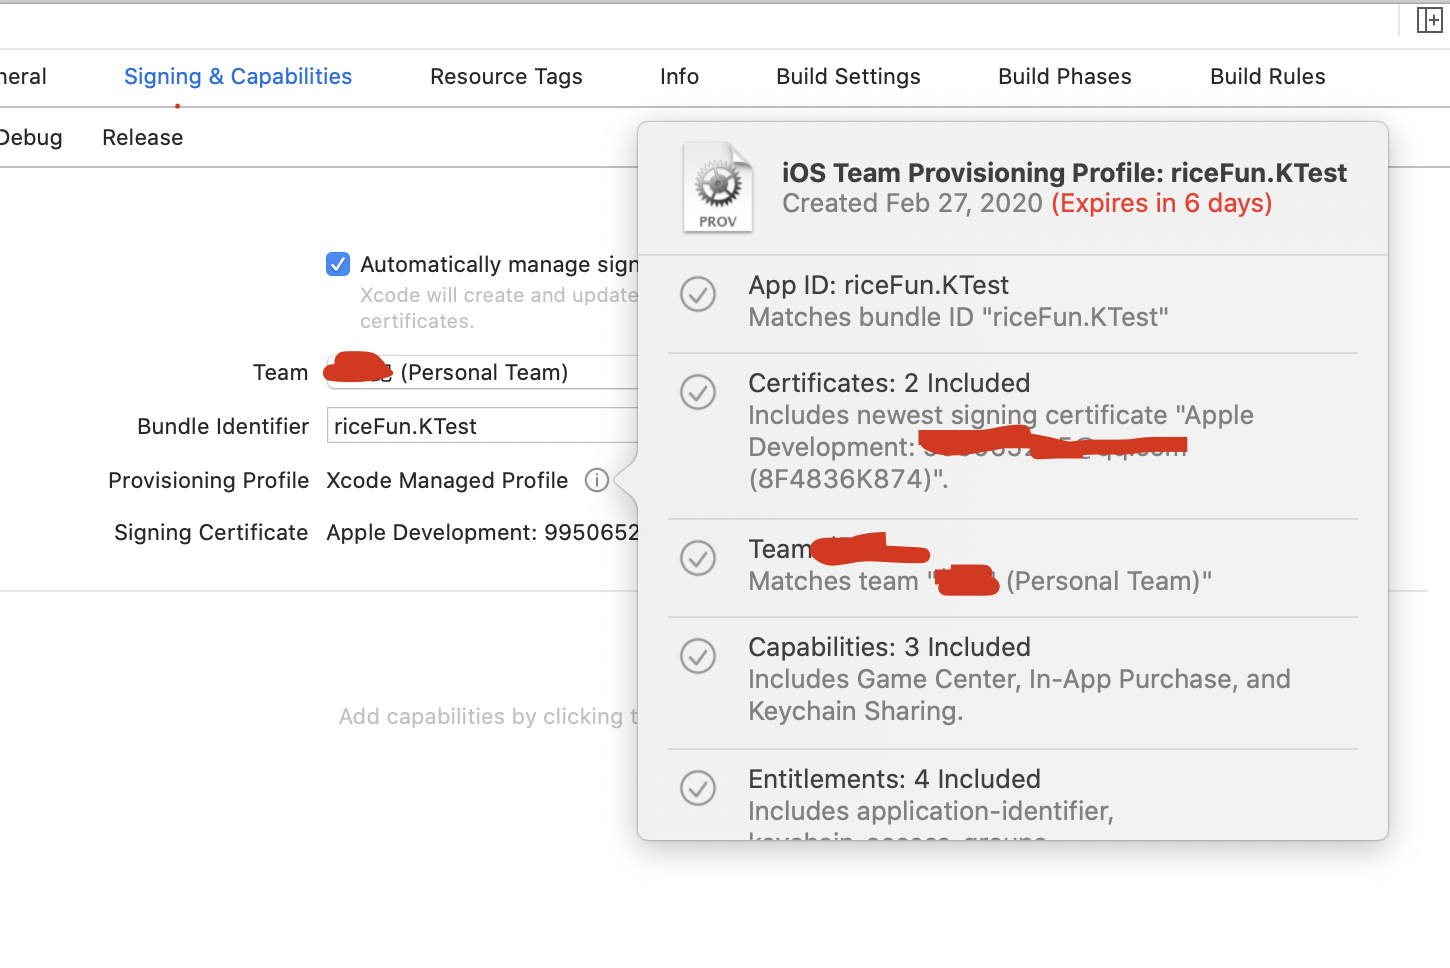Screen dimensions: 1450x968
Task: Go to the Build Settings tab
Action: (x=848, y=77)
